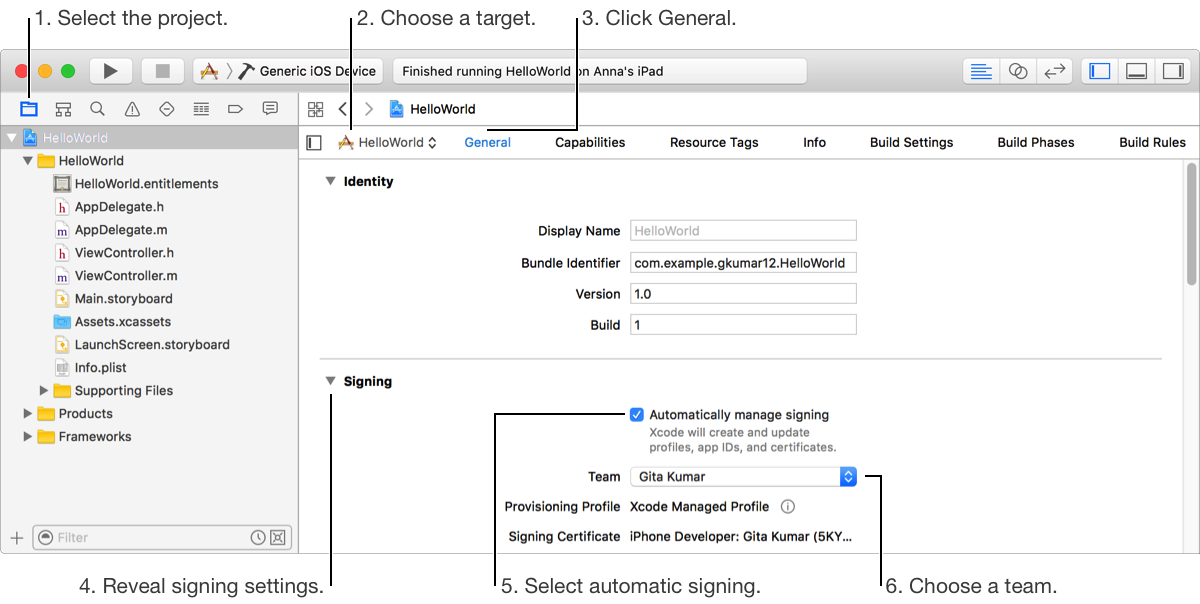Expand the Frameworks folder
This screenshot has height=604, width=1200.
pos(28,437)
